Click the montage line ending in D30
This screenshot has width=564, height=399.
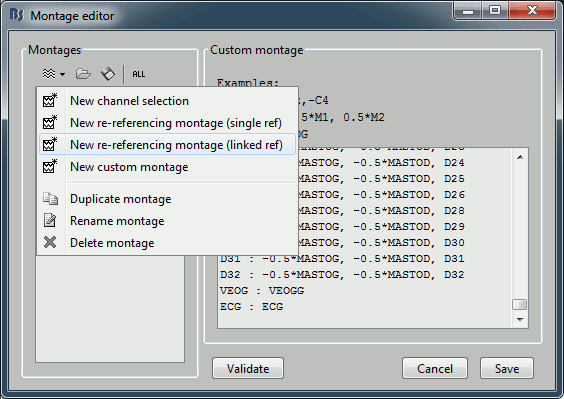381,242
